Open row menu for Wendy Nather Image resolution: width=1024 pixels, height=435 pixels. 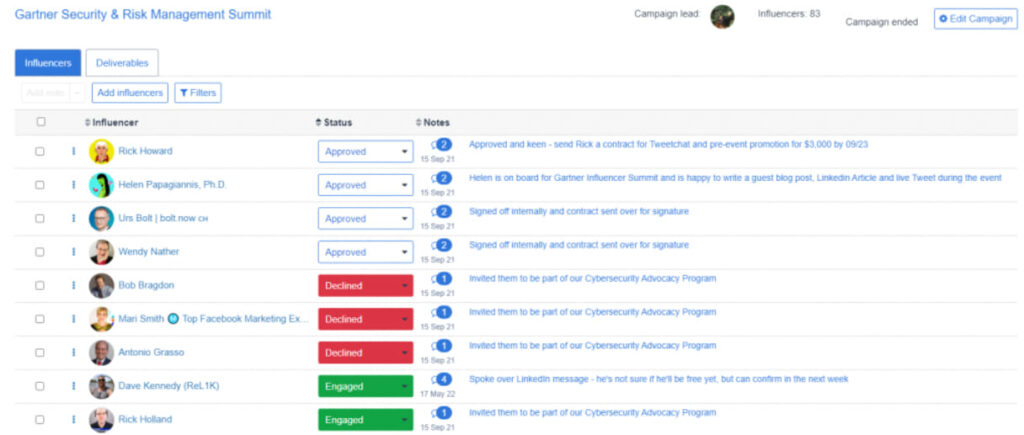click(73, 251)
